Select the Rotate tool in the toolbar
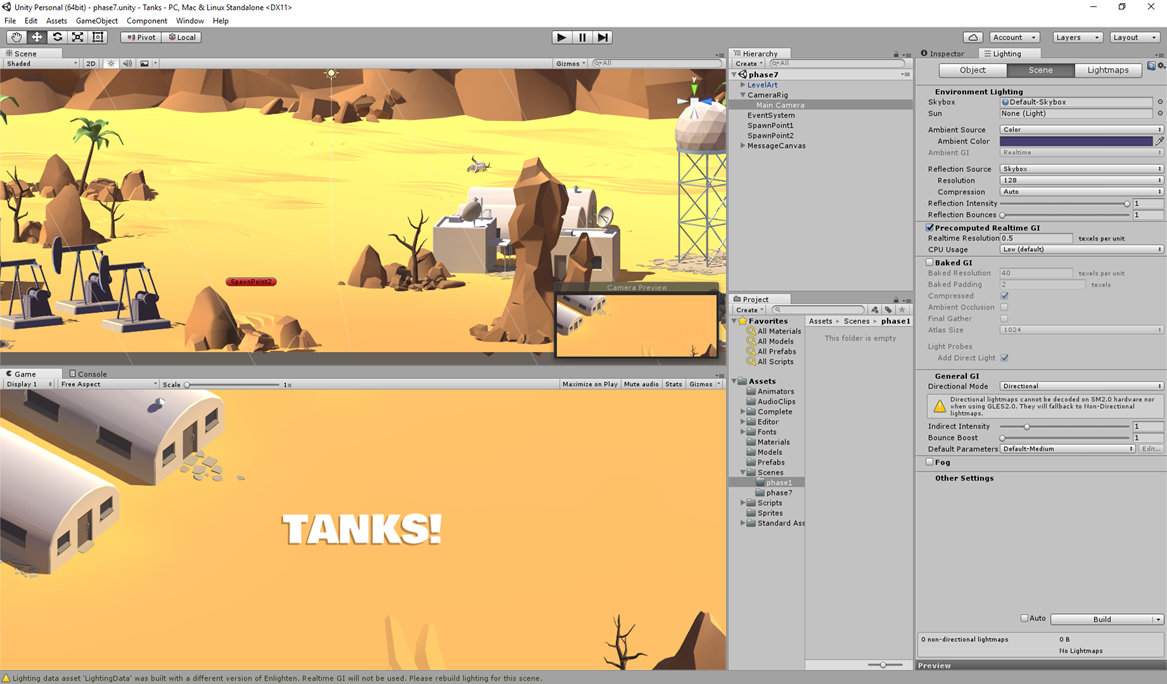 pos(57,37)
